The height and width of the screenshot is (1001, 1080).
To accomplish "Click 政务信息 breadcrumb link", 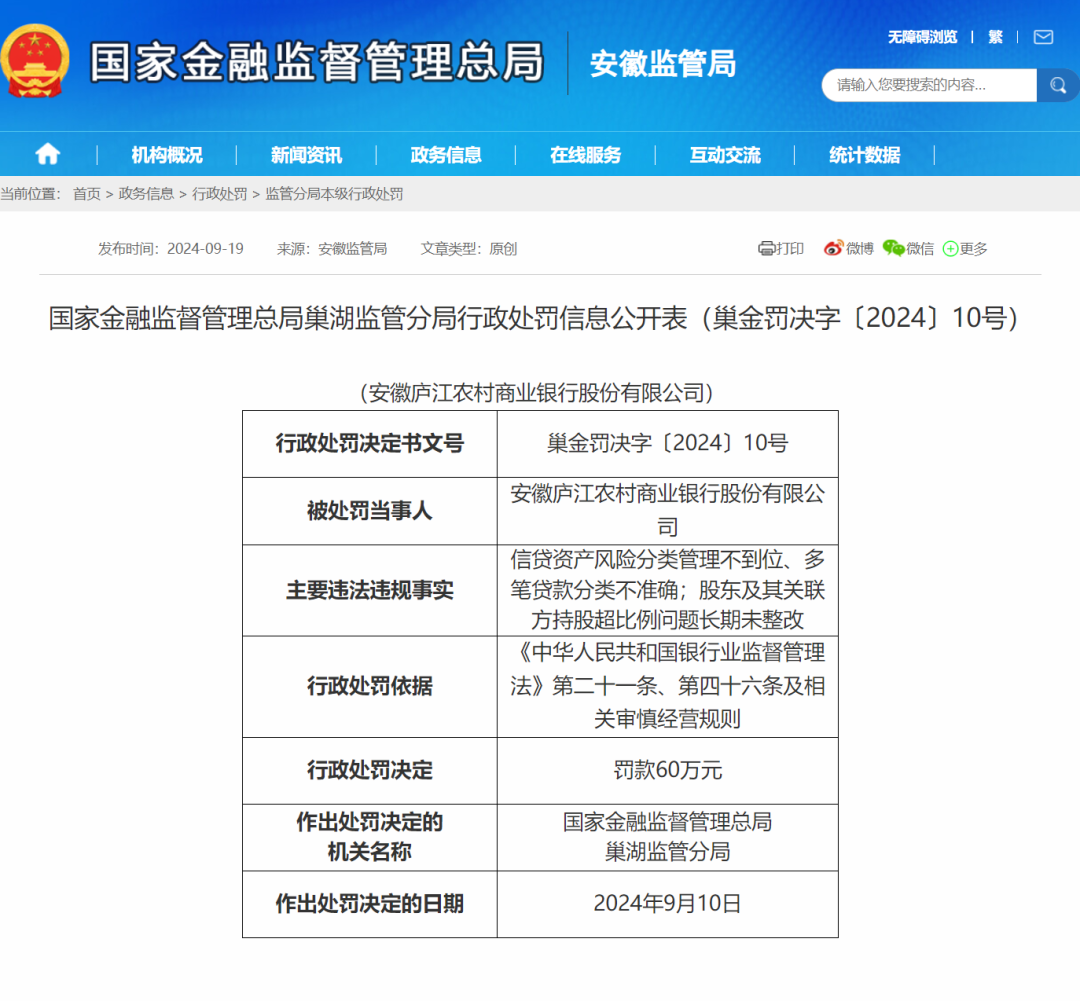I will point(146,194).
